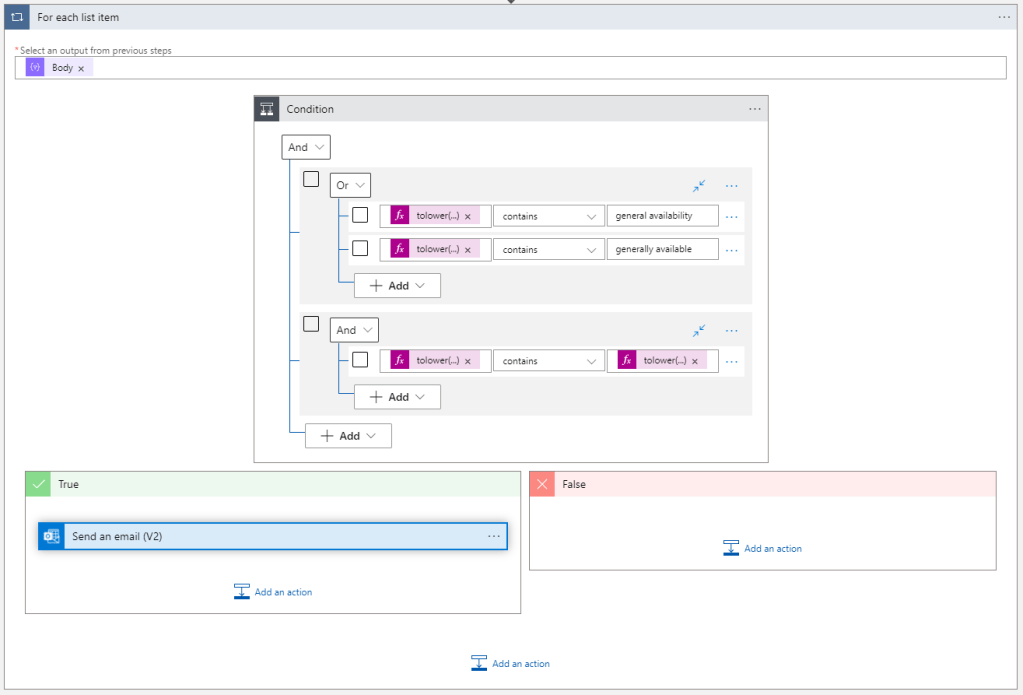
Task: Collapse the nested And group arrows icon
Action: click(x=699, y=330)
